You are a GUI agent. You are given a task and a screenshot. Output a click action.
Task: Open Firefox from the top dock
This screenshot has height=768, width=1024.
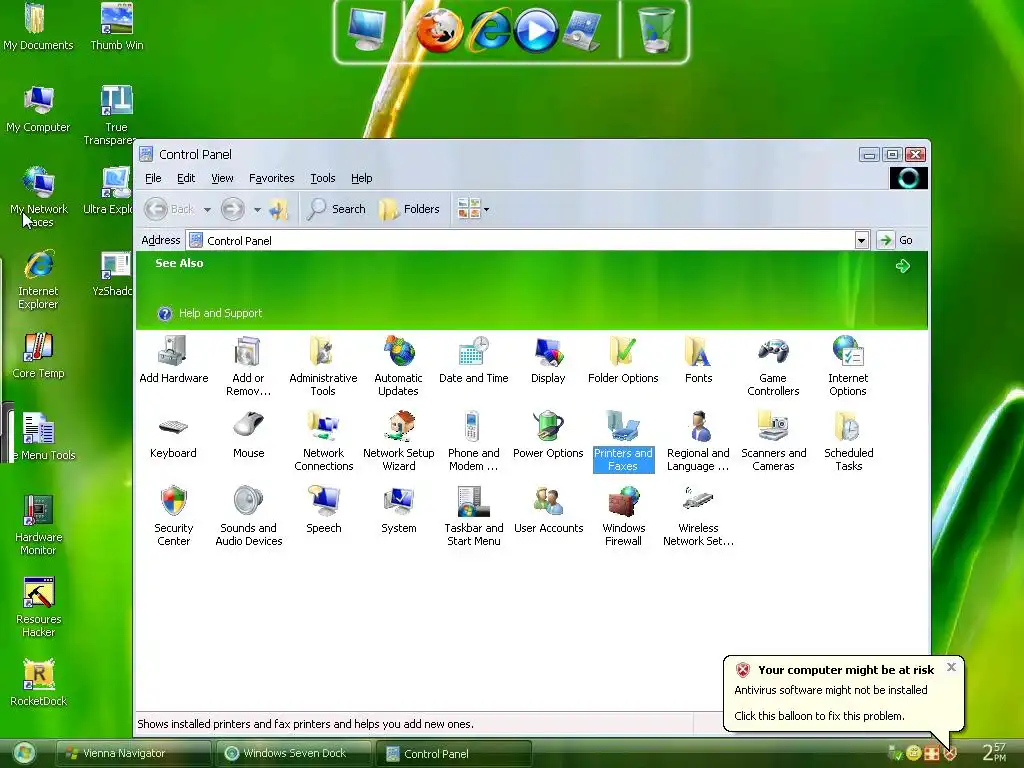(x=440, y=30)
